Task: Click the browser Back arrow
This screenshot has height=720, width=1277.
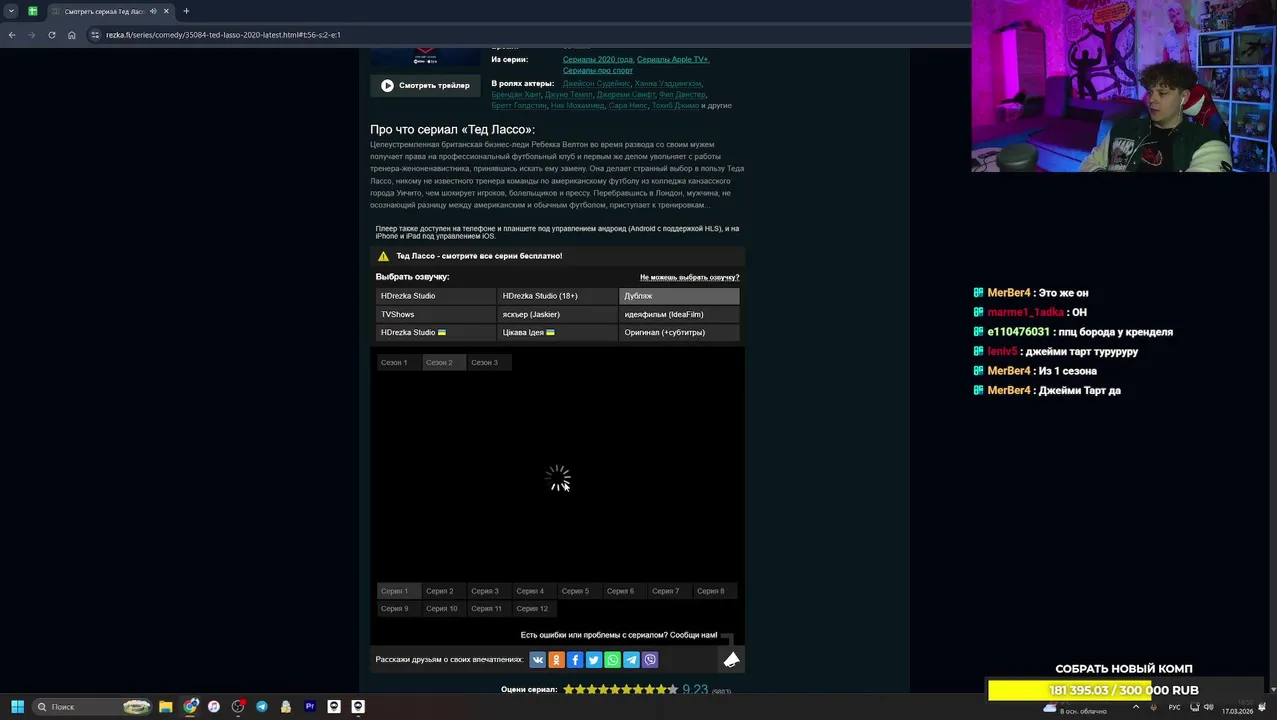Action: (12, 35)
